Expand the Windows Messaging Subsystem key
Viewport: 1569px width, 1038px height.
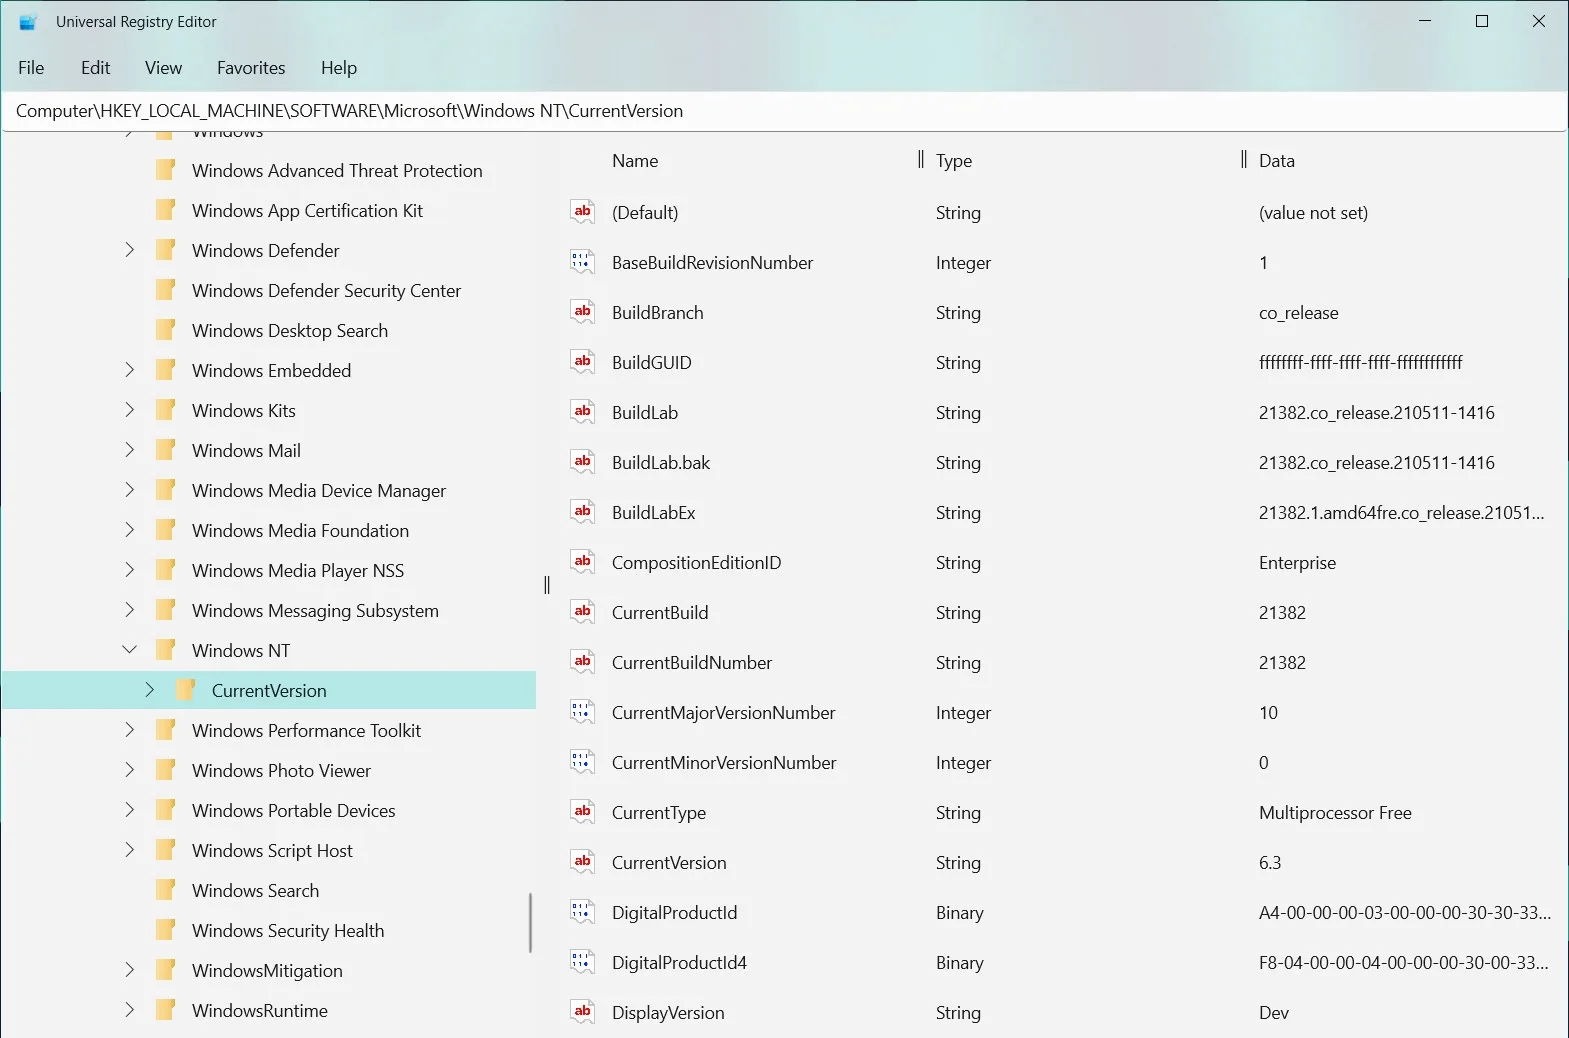click(x=129, y=610)
